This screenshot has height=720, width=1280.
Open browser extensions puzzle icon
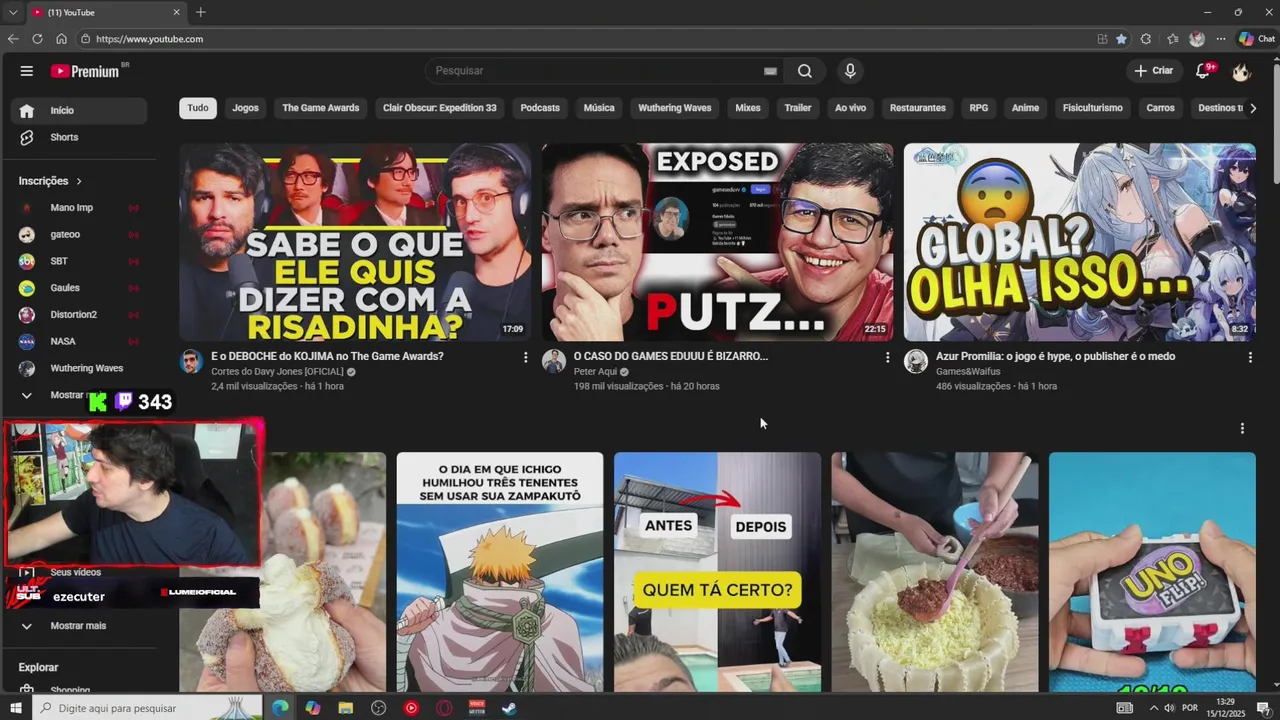pos(1146,39)
